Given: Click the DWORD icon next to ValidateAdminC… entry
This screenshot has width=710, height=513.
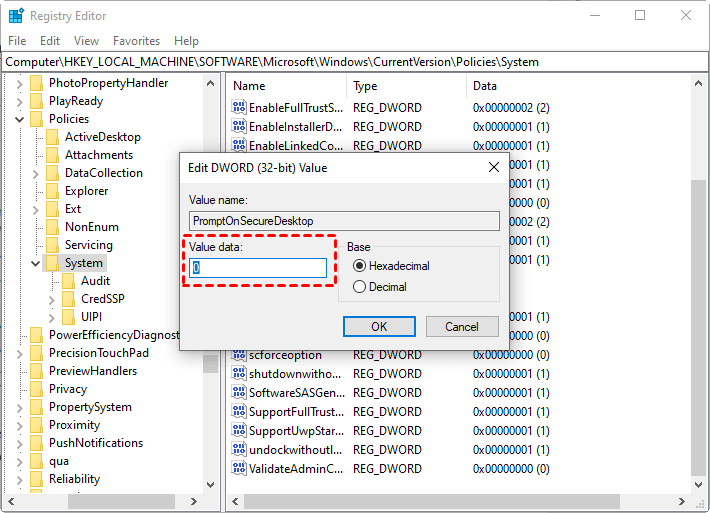Looking at the screenshot, I should tap(239, 468).
